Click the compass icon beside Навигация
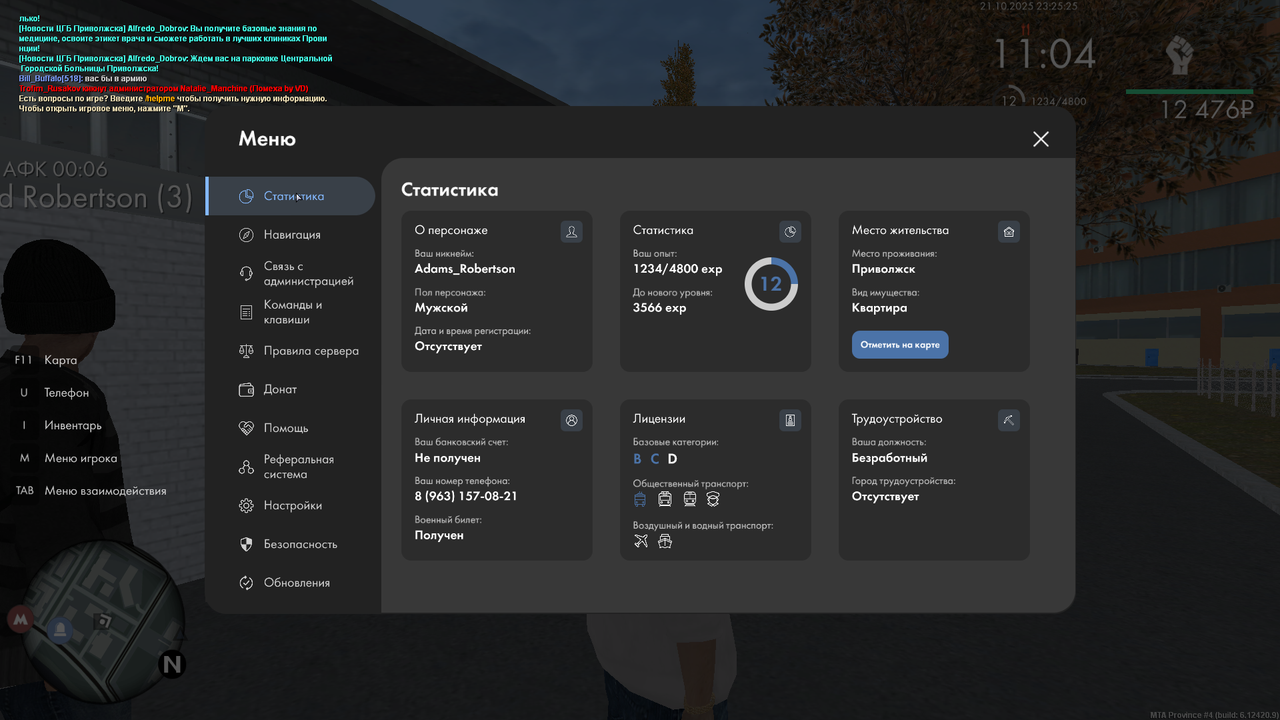Image resolution: width=1280 pixels, height=720 pixels. [246, 235]
